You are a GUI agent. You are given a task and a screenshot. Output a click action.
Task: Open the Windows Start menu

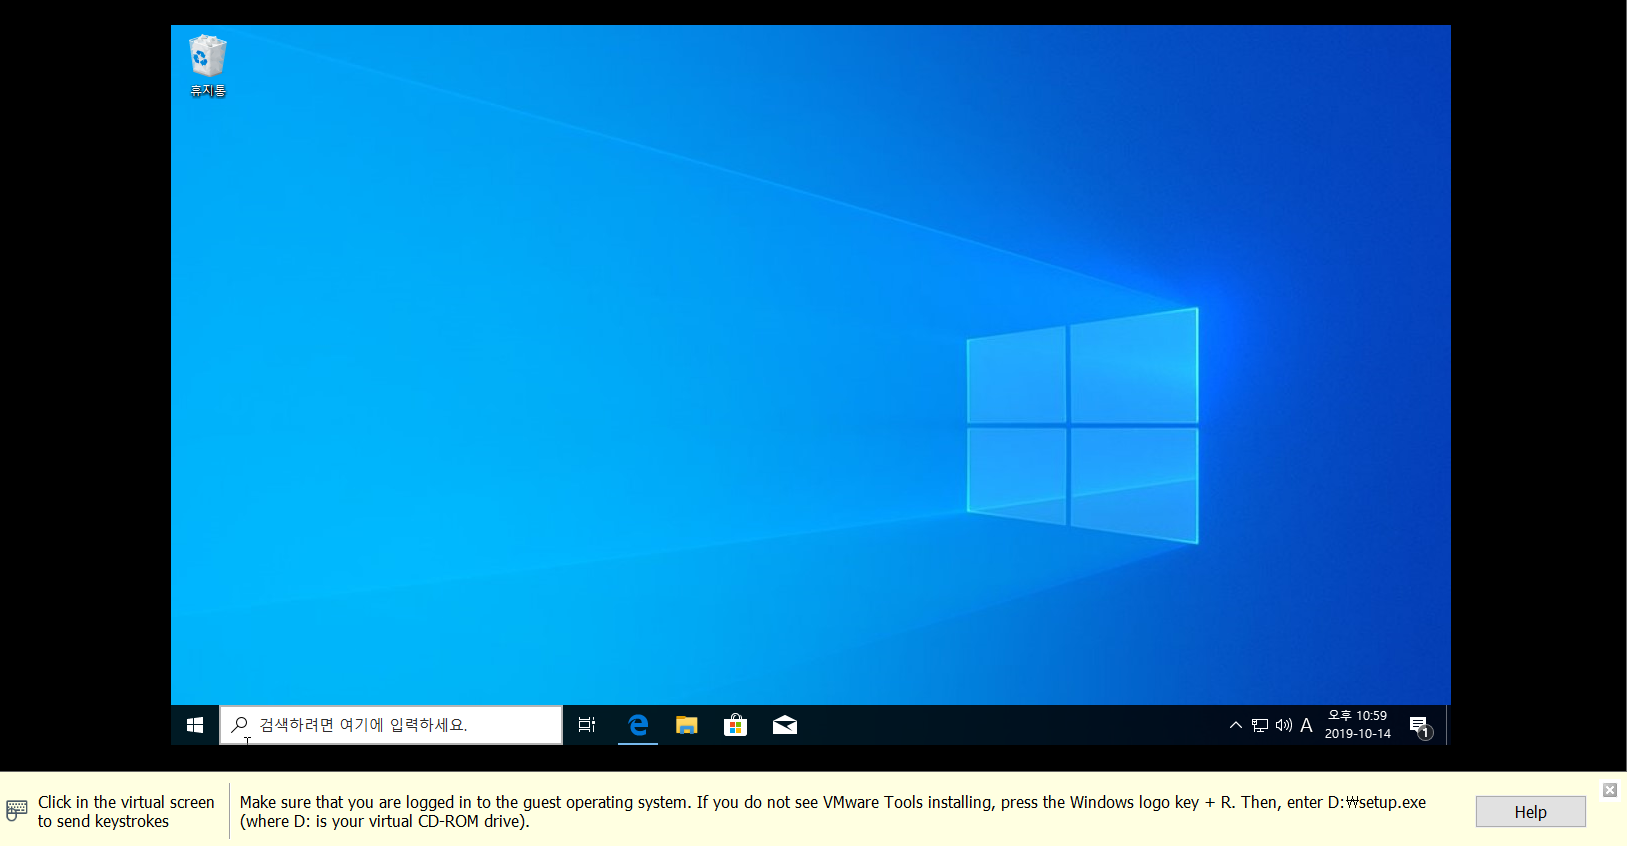point(195,725)
